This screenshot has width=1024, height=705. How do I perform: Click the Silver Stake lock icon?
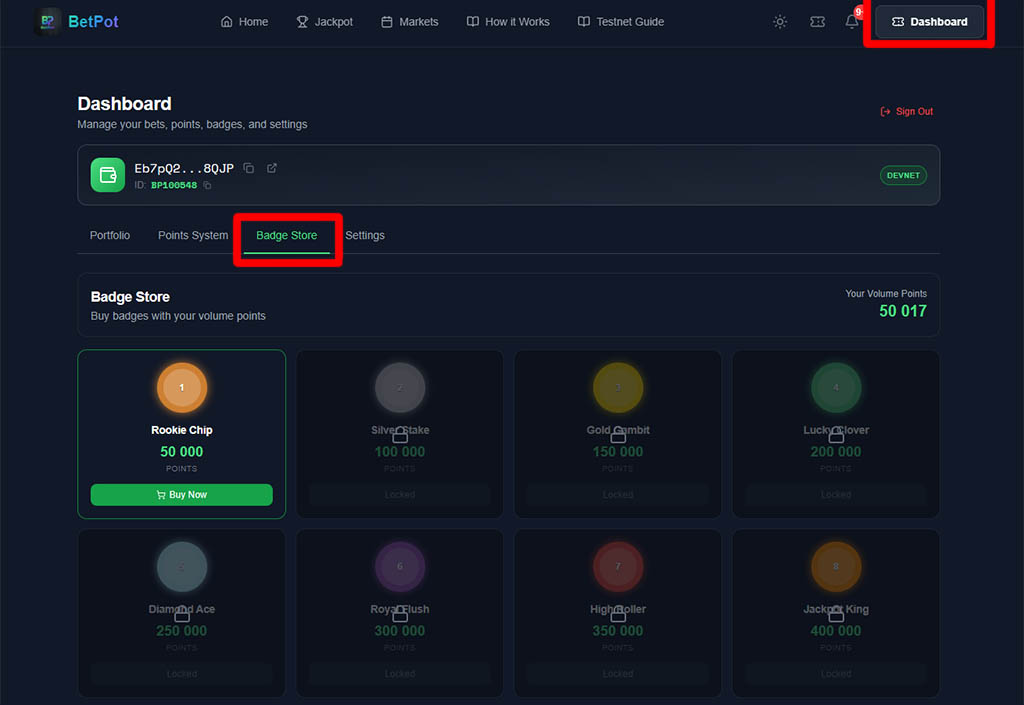(x=400, y=436)
